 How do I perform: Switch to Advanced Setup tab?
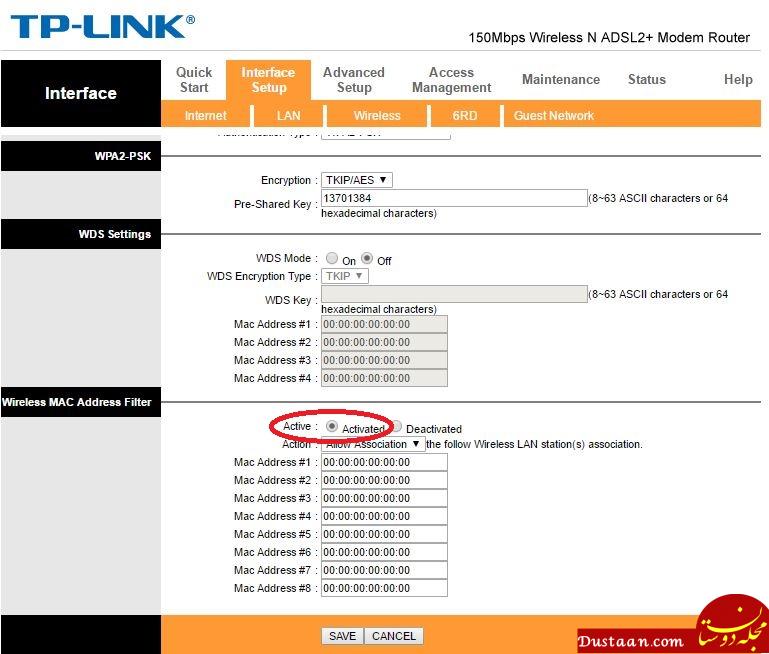click(x=353, y=79)
